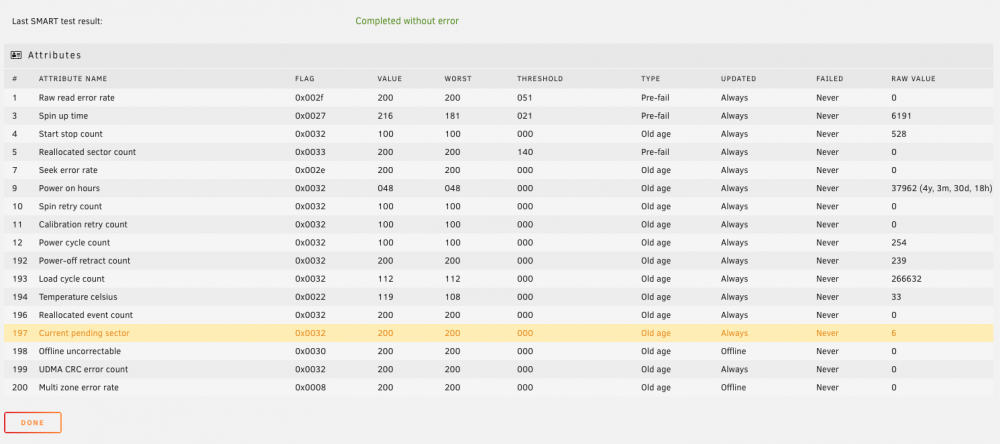The image size is (1000, 444).
Task: Select the 'Power cycle count' attribute
Action: 74,242
